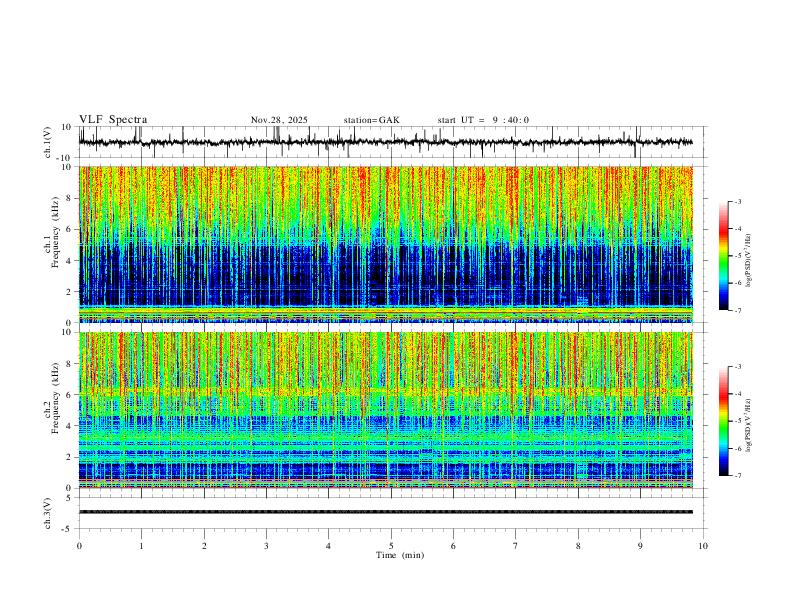
Task: Click the date label "Nov.28, 2025"
Action: pyautogui.click(x=279, y=120)
